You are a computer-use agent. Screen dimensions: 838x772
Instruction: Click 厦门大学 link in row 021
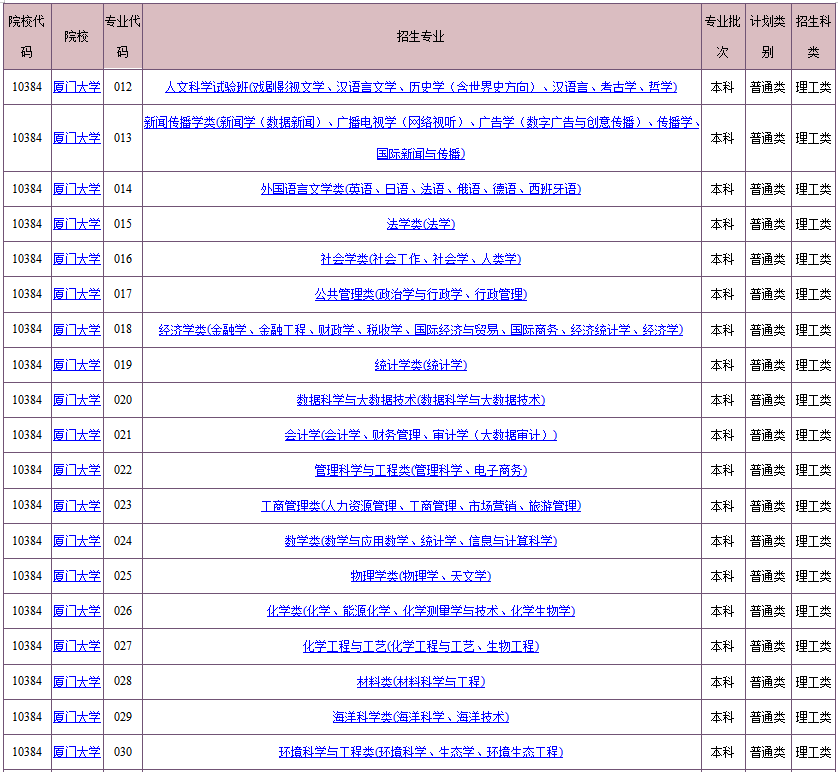pos(77,435)
